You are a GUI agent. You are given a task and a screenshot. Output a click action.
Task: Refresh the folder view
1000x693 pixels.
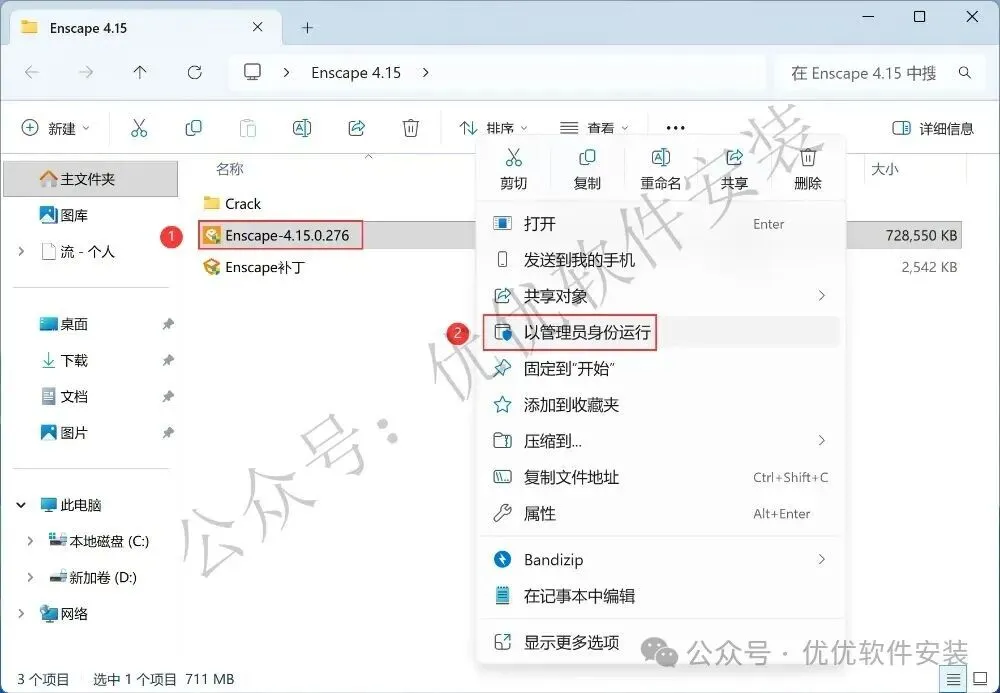point(195,73)
